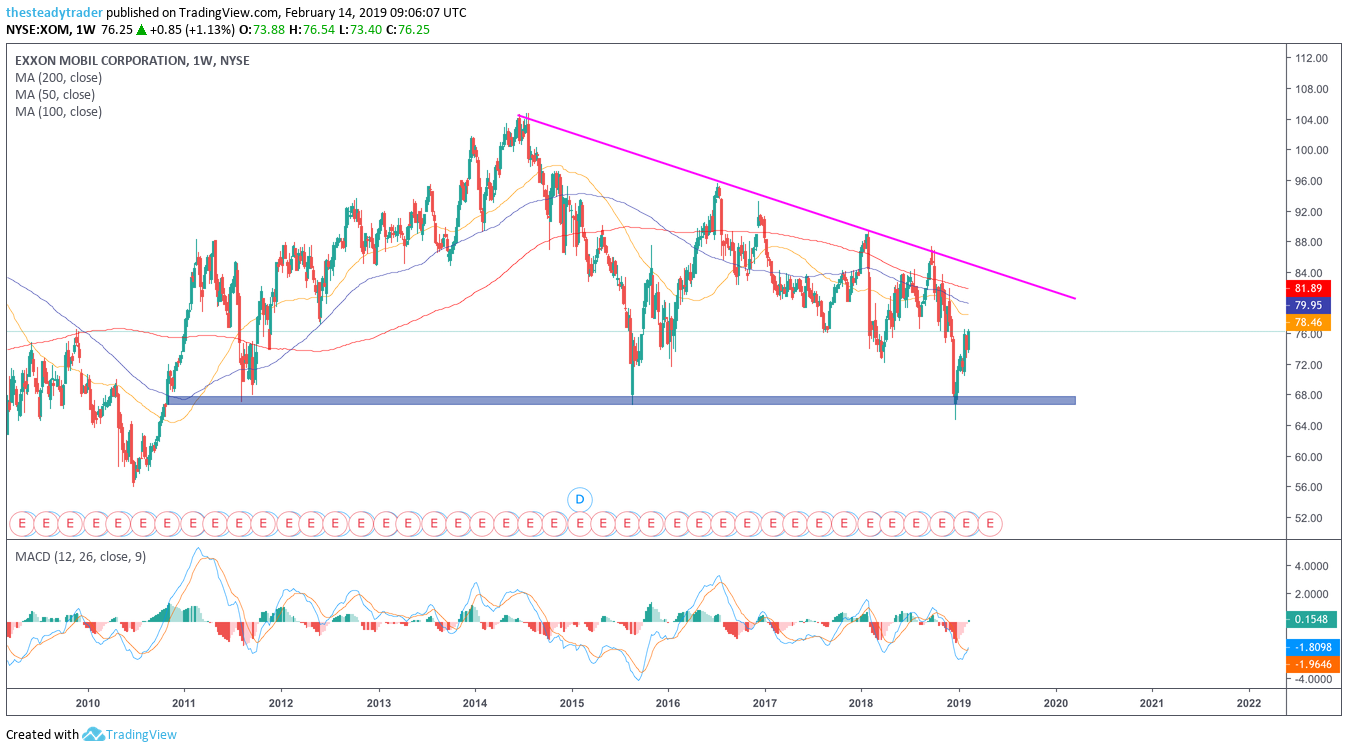
Task: Click the TradingView cloud logo icon
Action: [94, 734]
